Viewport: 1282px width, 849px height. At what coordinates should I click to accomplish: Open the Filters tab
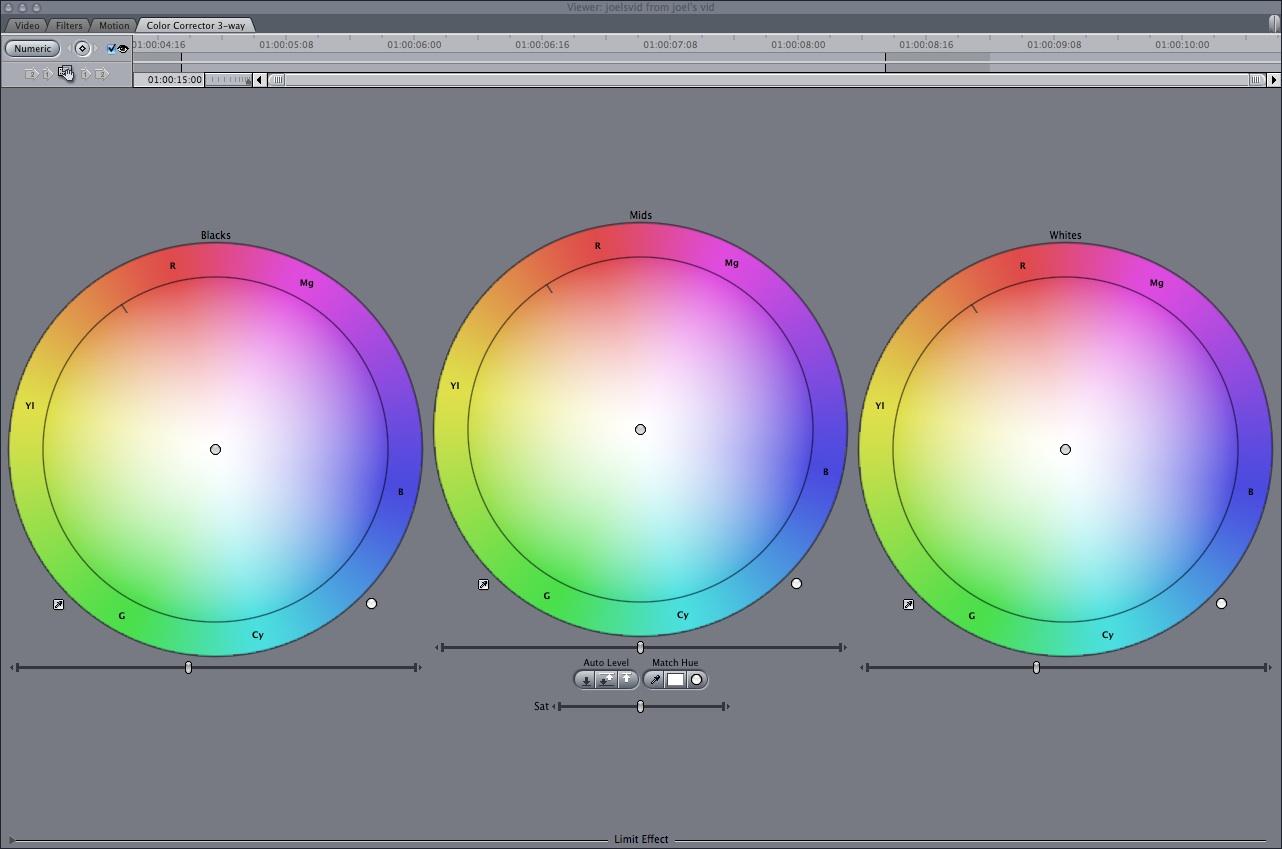[x=69, y=25]
